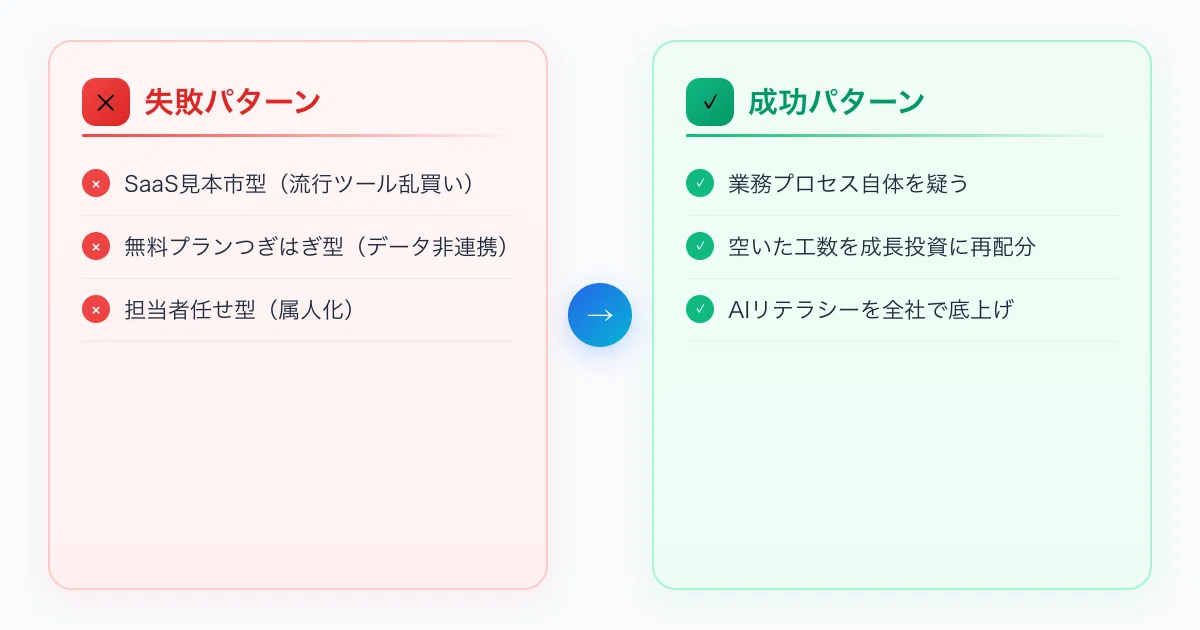Click green check bullet beside 空いた工数を成長投資に再配分
Viewport: 1200px width, 630px height.
(x=700, y=247)
